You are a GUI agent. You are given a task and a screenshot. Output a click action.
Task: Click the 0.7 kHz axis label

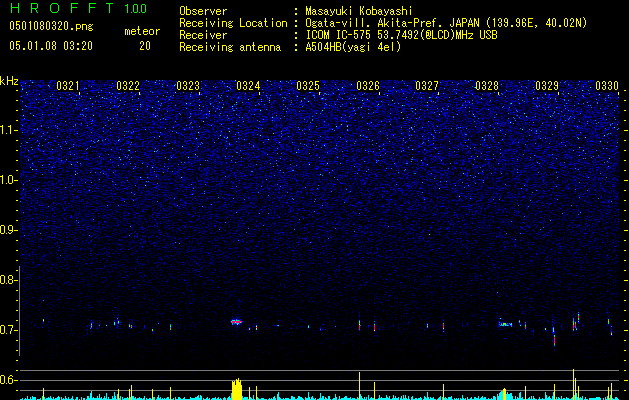click(x=9, y=330)
